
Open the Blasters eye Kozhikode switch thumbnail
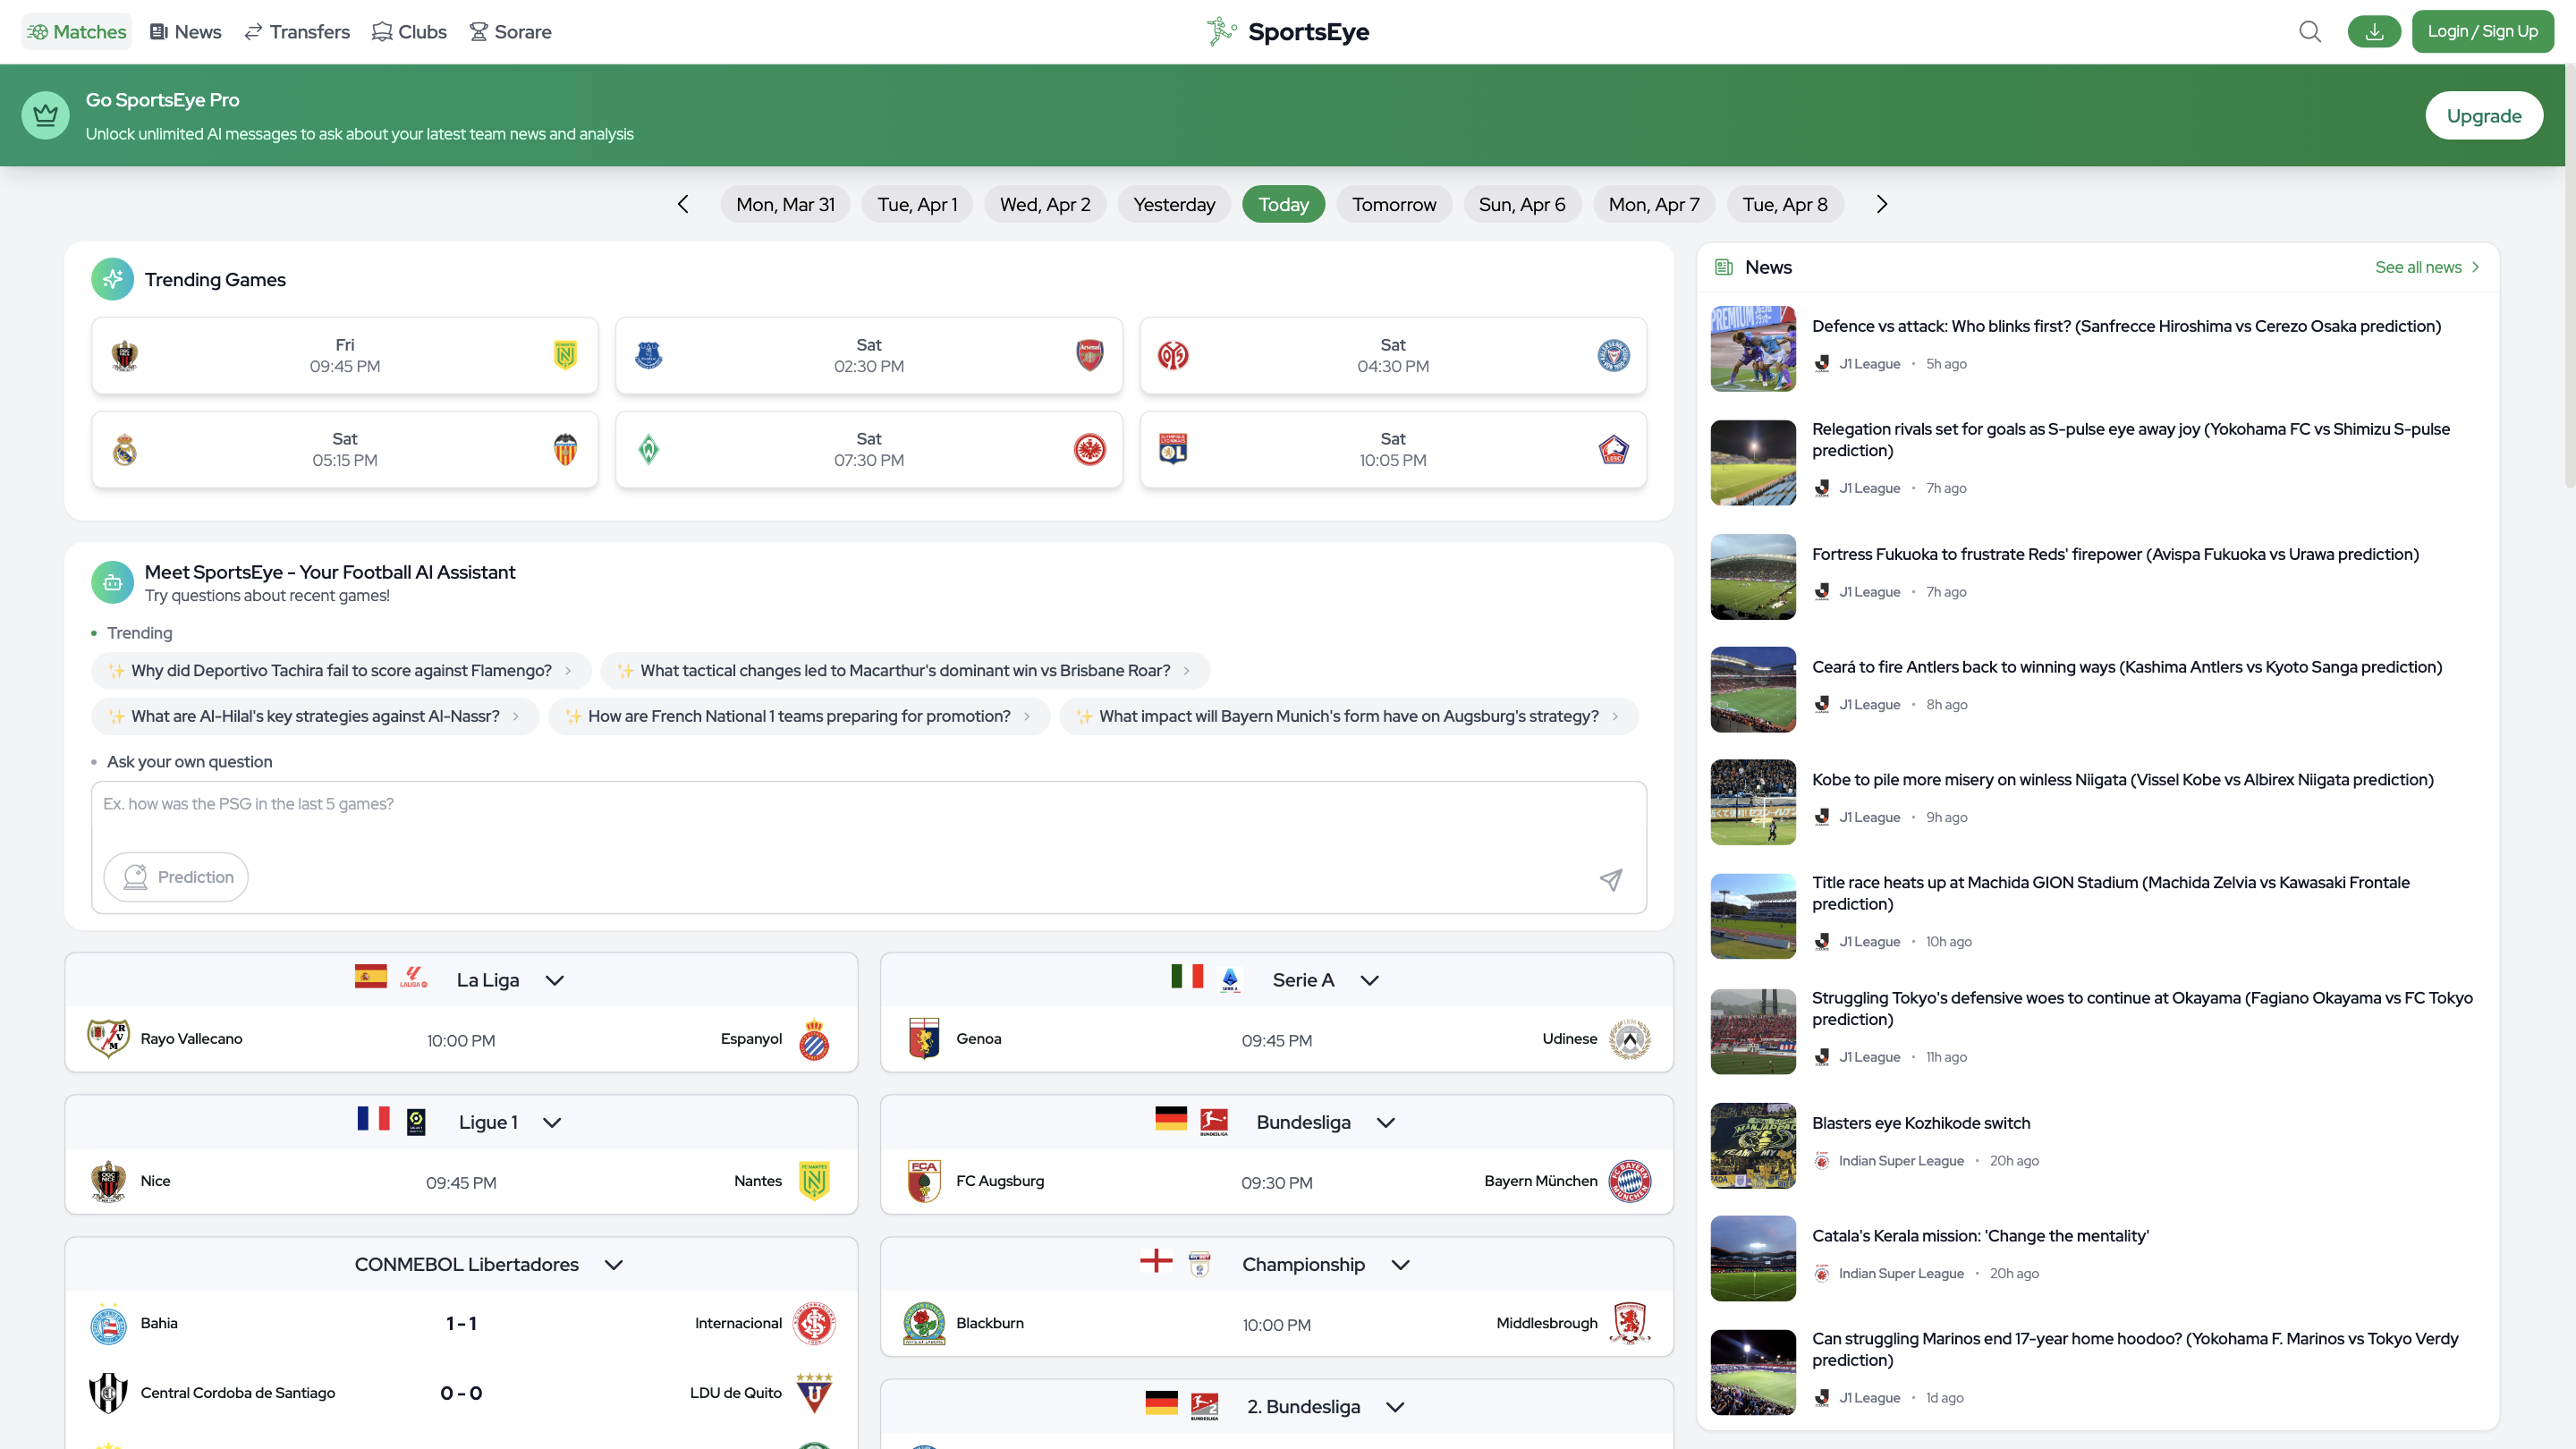pyautogui.click(x=1752, y=1145)
